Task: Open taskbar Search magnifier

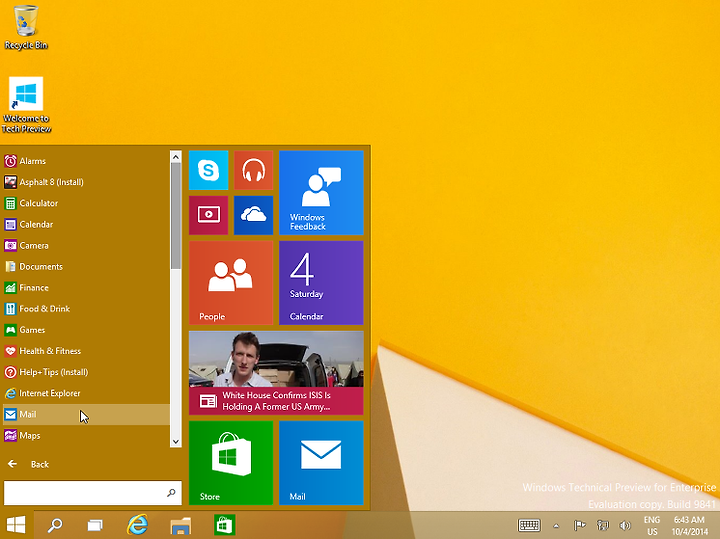Action: coord(56,525)
